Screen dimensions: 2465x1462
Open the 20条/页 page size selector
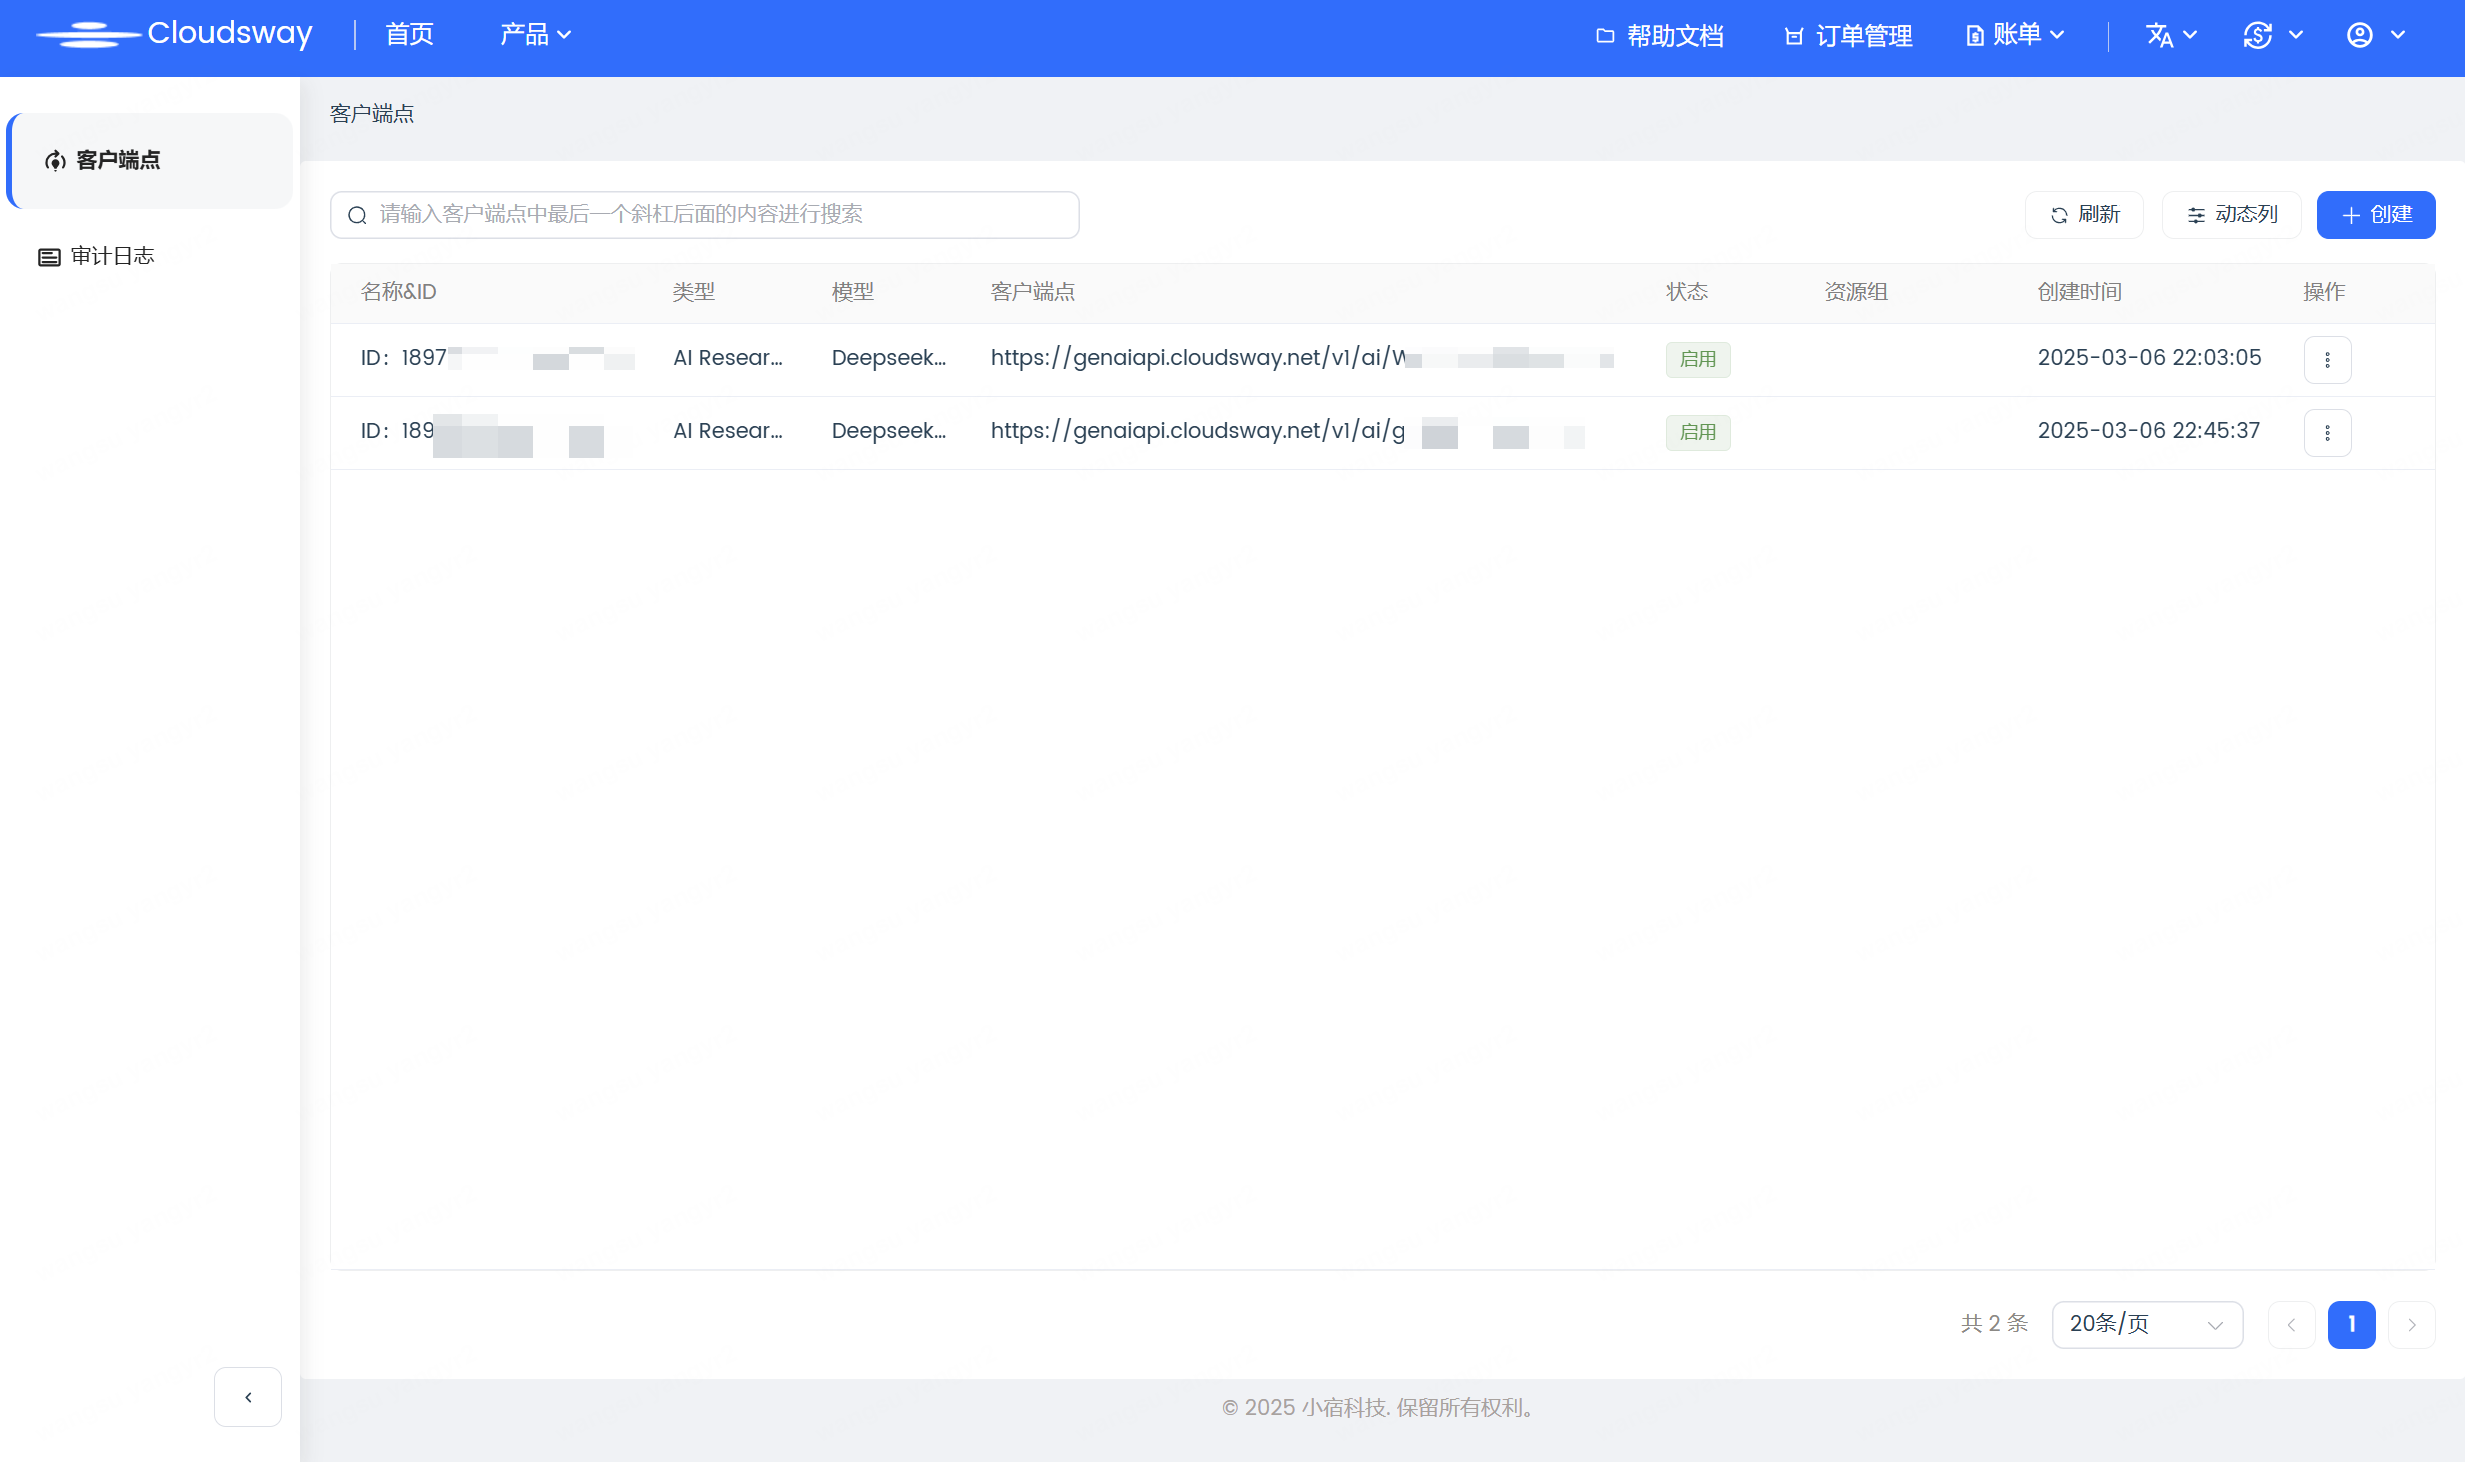(2146, 1324)
